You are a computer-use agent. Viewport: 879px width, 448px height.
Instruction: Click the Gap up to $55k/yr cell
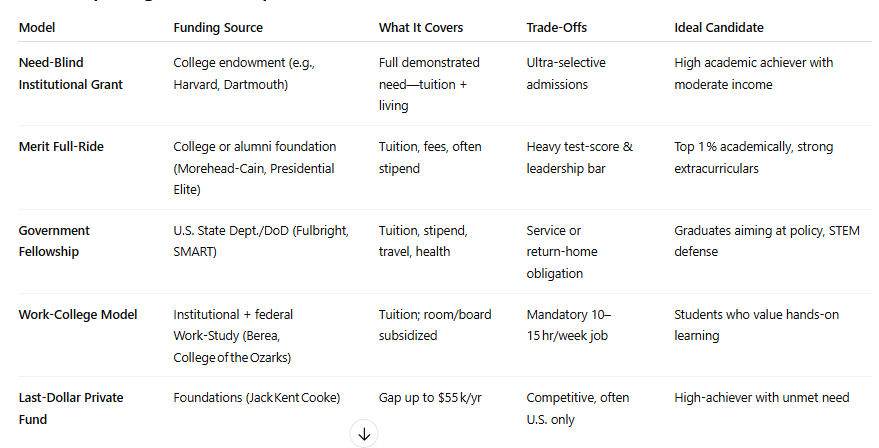[429, 398]
